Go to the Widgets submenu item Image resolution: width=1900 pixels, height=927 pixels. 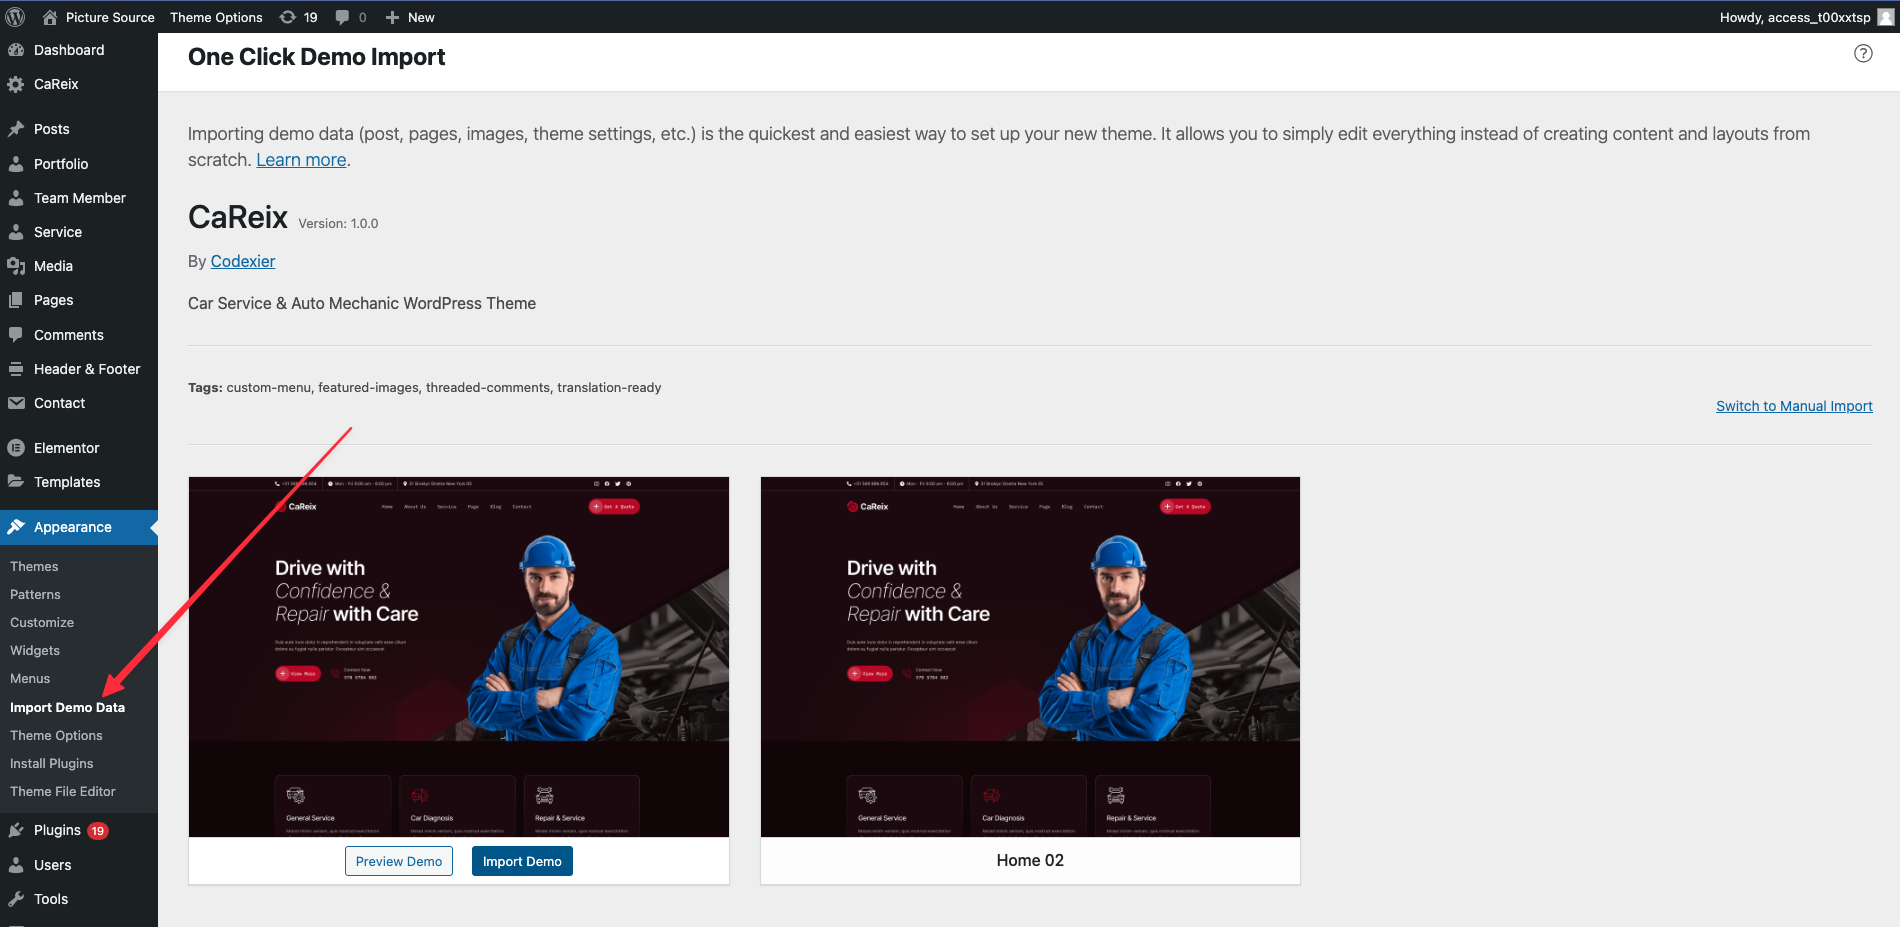click(35, 650)
